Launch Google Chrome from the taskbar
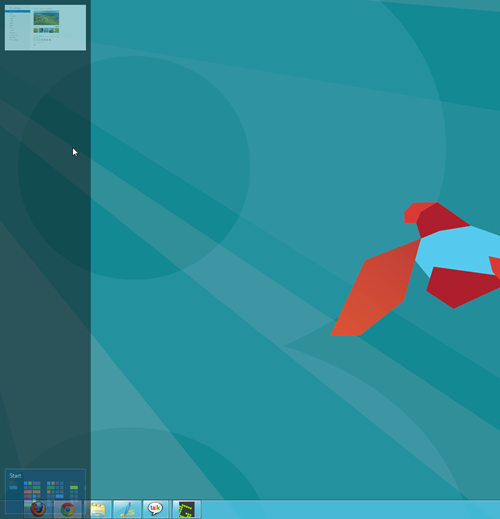 click(x=68, y=509)
